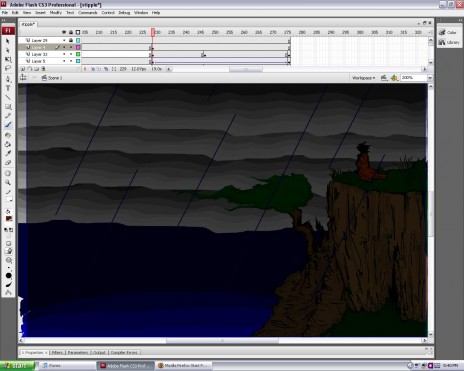464x371 pixels.
Task: Select the Free Transform tool
Action: (8, 59)
